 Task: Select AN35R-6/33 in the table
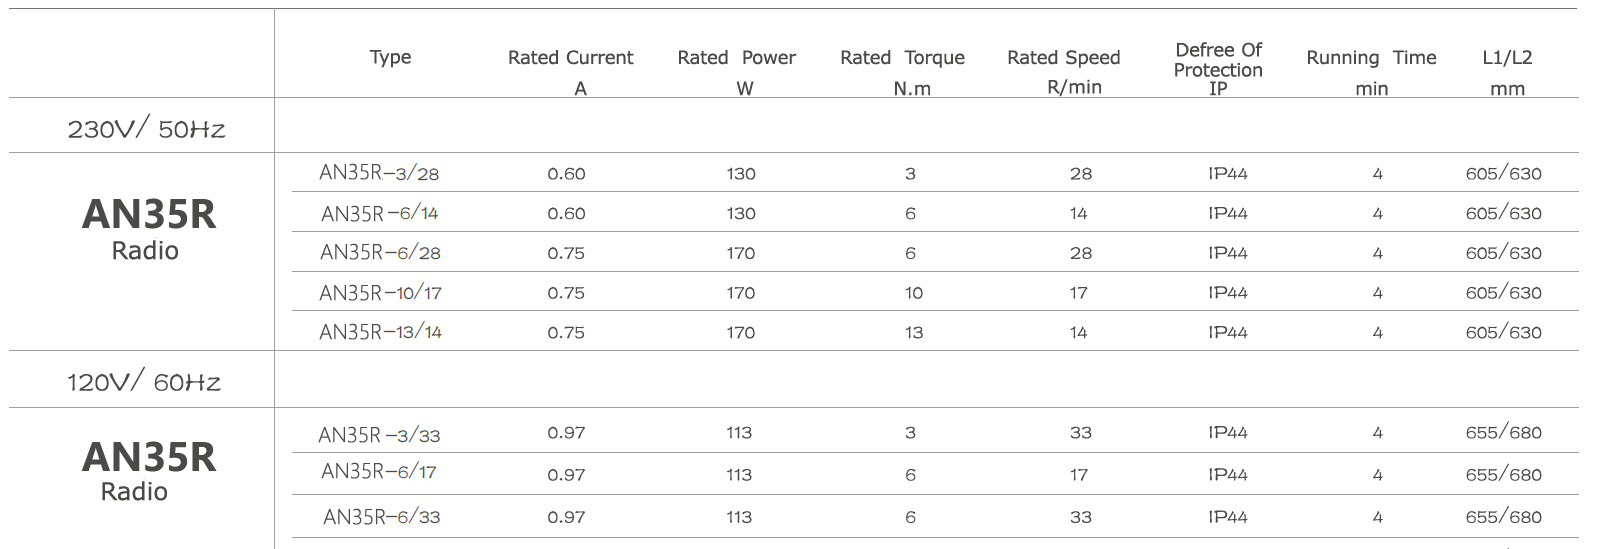(381, 517)
